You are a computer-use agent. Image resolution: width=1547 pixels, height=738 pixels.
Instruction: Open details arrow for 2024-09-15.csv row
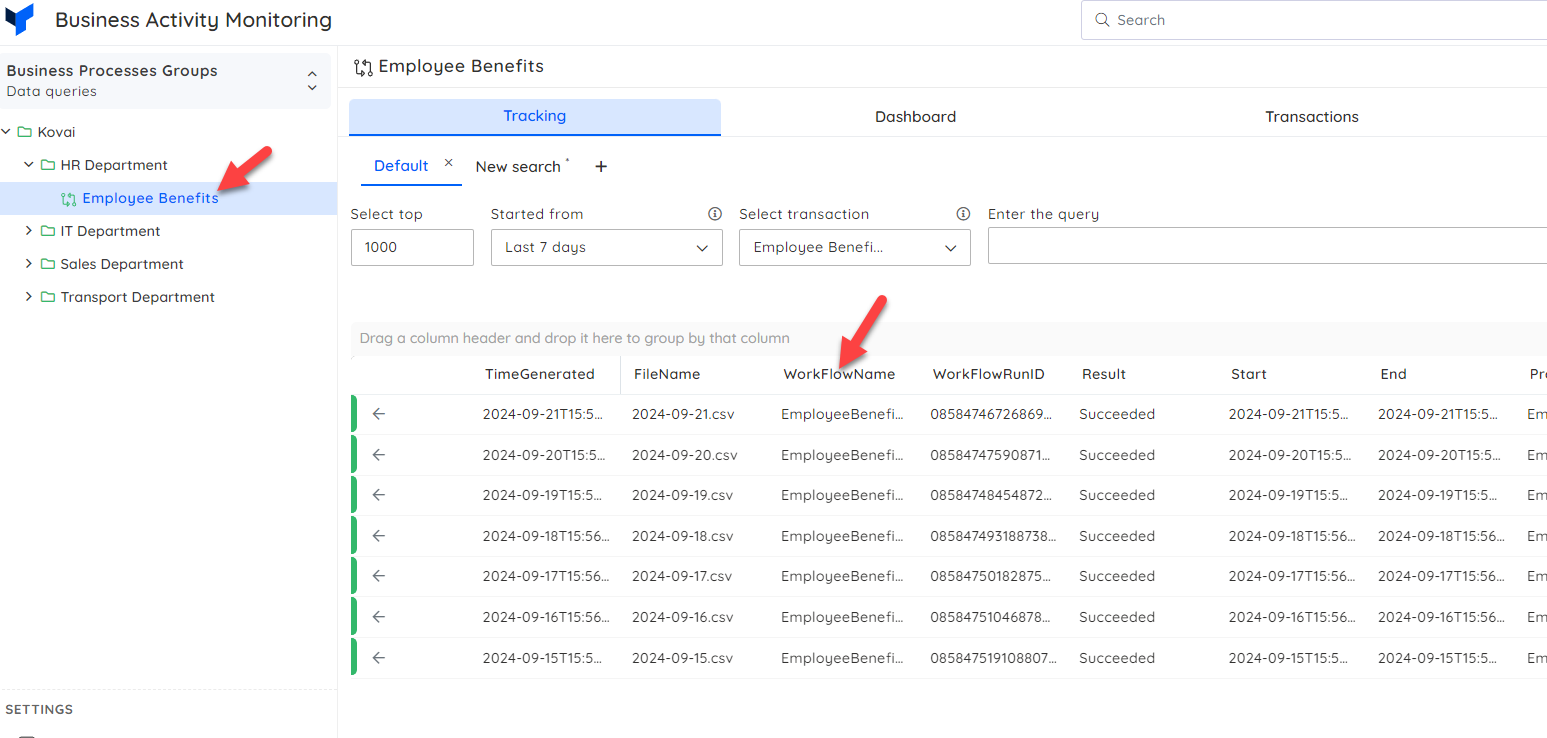tap(379, 658)
